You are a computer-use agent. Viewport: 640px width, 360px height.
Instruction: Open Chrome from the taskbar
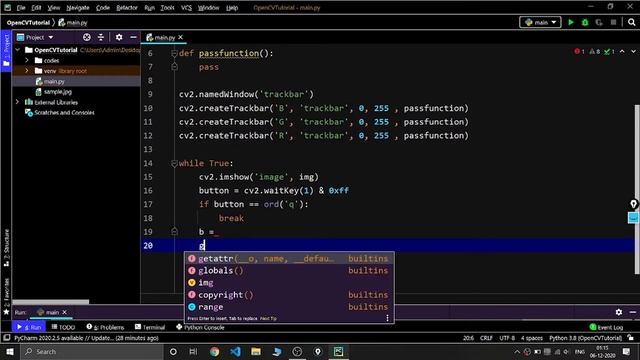(214, 351)
